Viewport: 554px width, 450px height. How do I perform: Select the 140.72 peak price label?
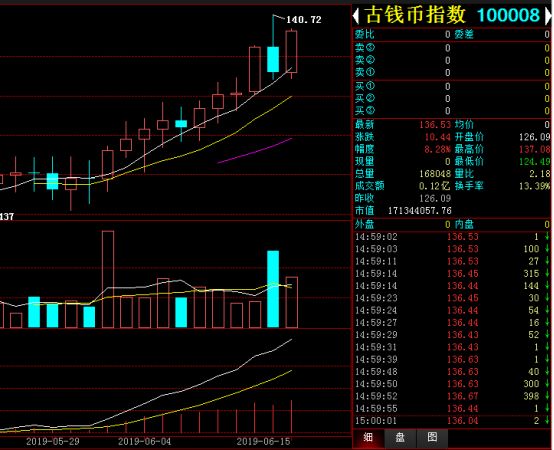(x=303, y=20)
